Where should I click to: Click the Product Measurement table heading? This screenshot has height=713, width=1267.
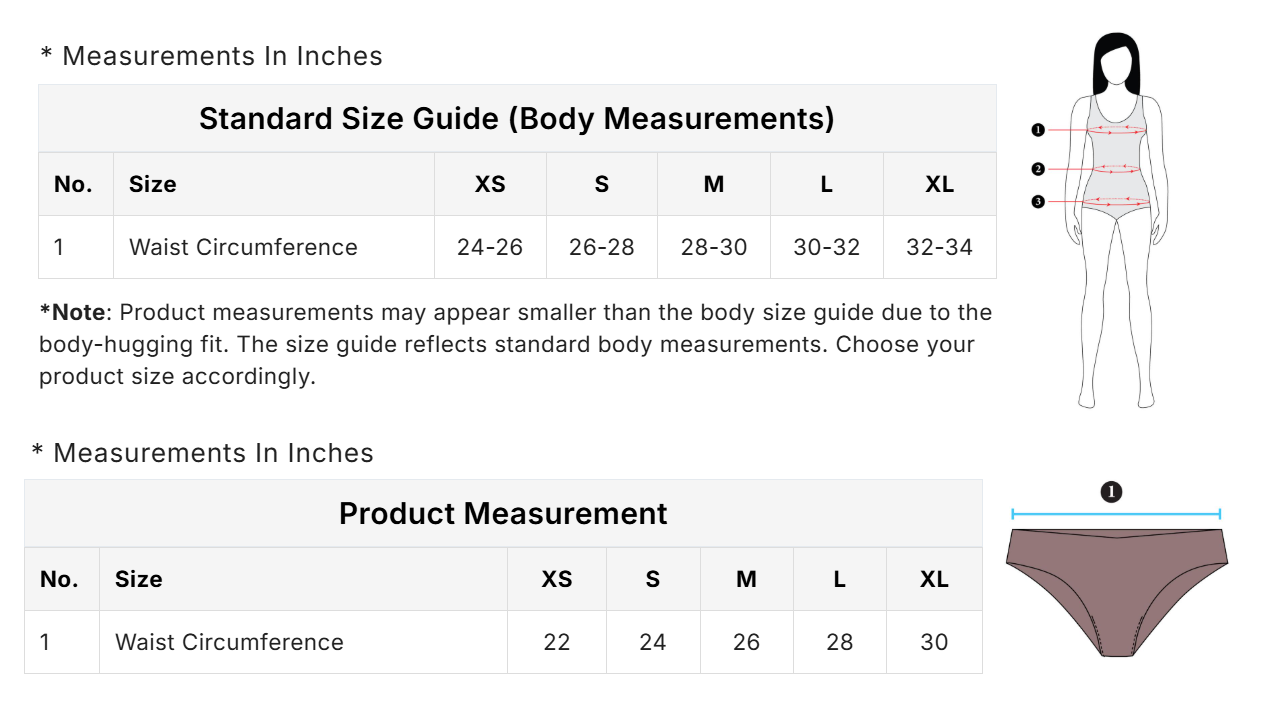coord(503,513)
